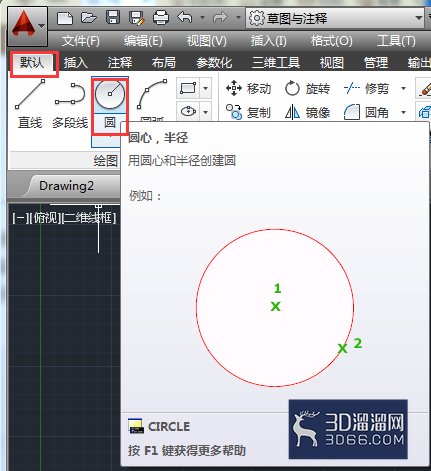
Task: Open the AutoCAD application menu button
Action: click(x=27, y=26)
